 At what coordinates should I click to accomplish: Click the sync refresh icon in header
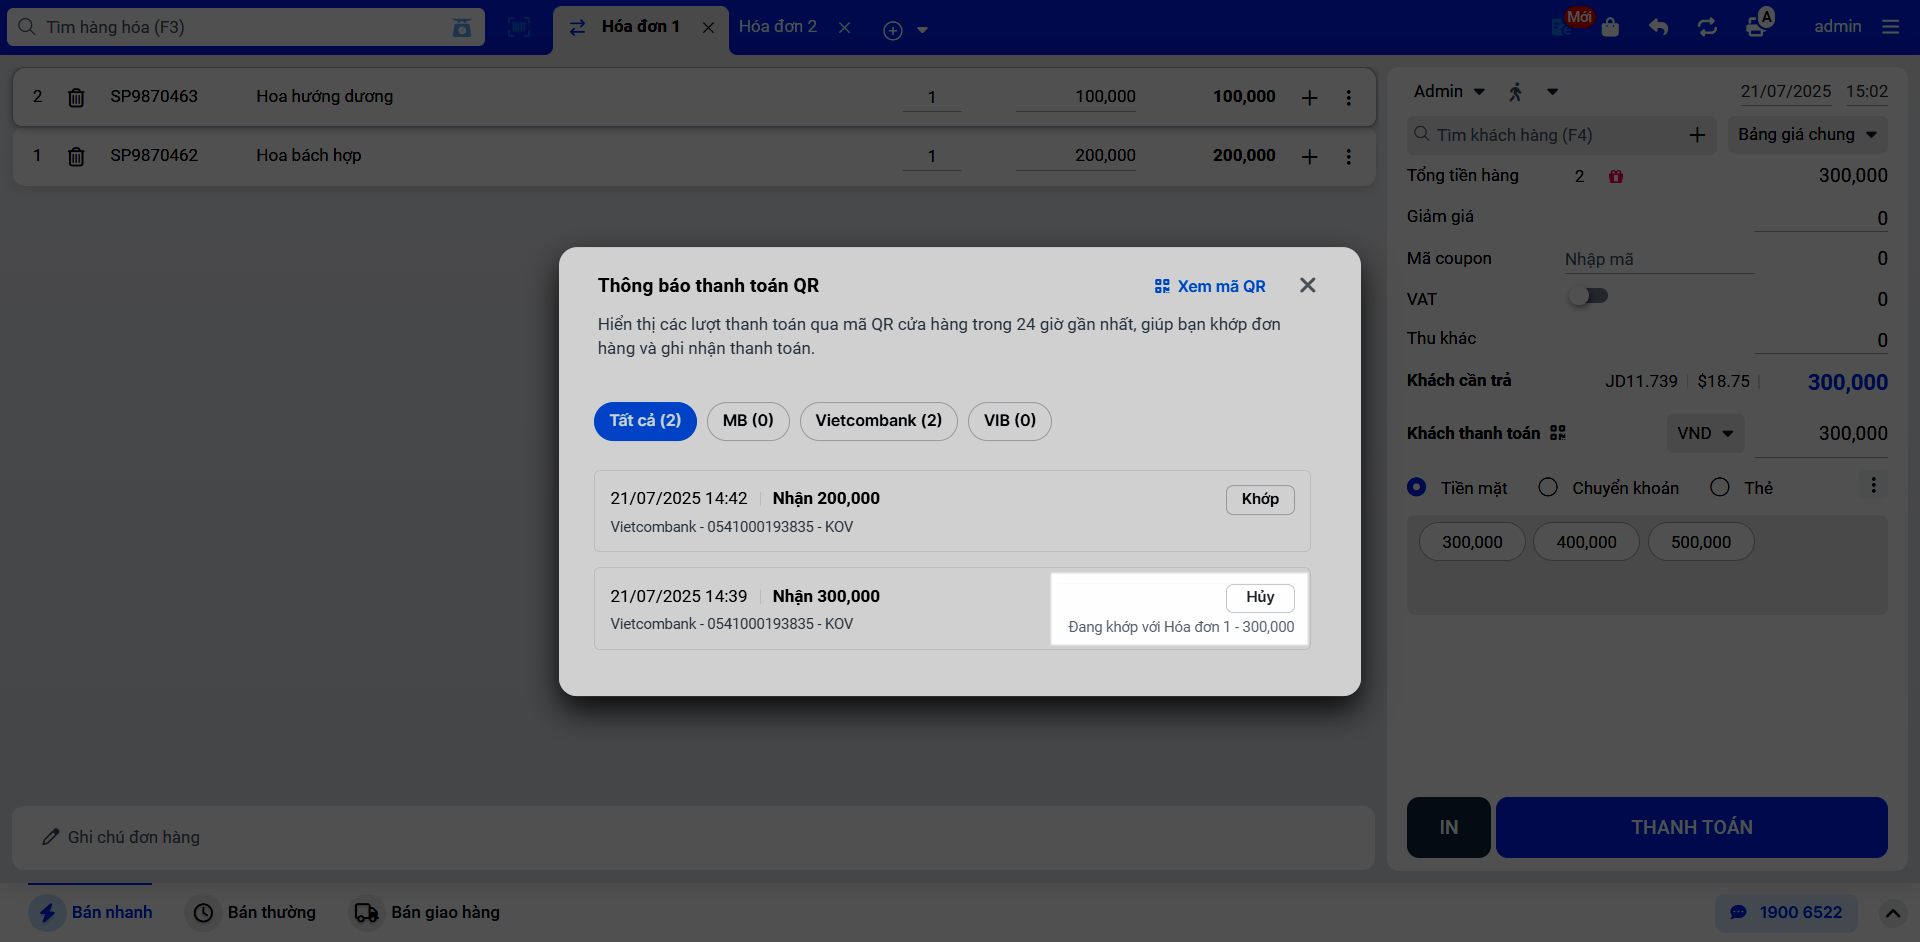[x=1707, y=27]
